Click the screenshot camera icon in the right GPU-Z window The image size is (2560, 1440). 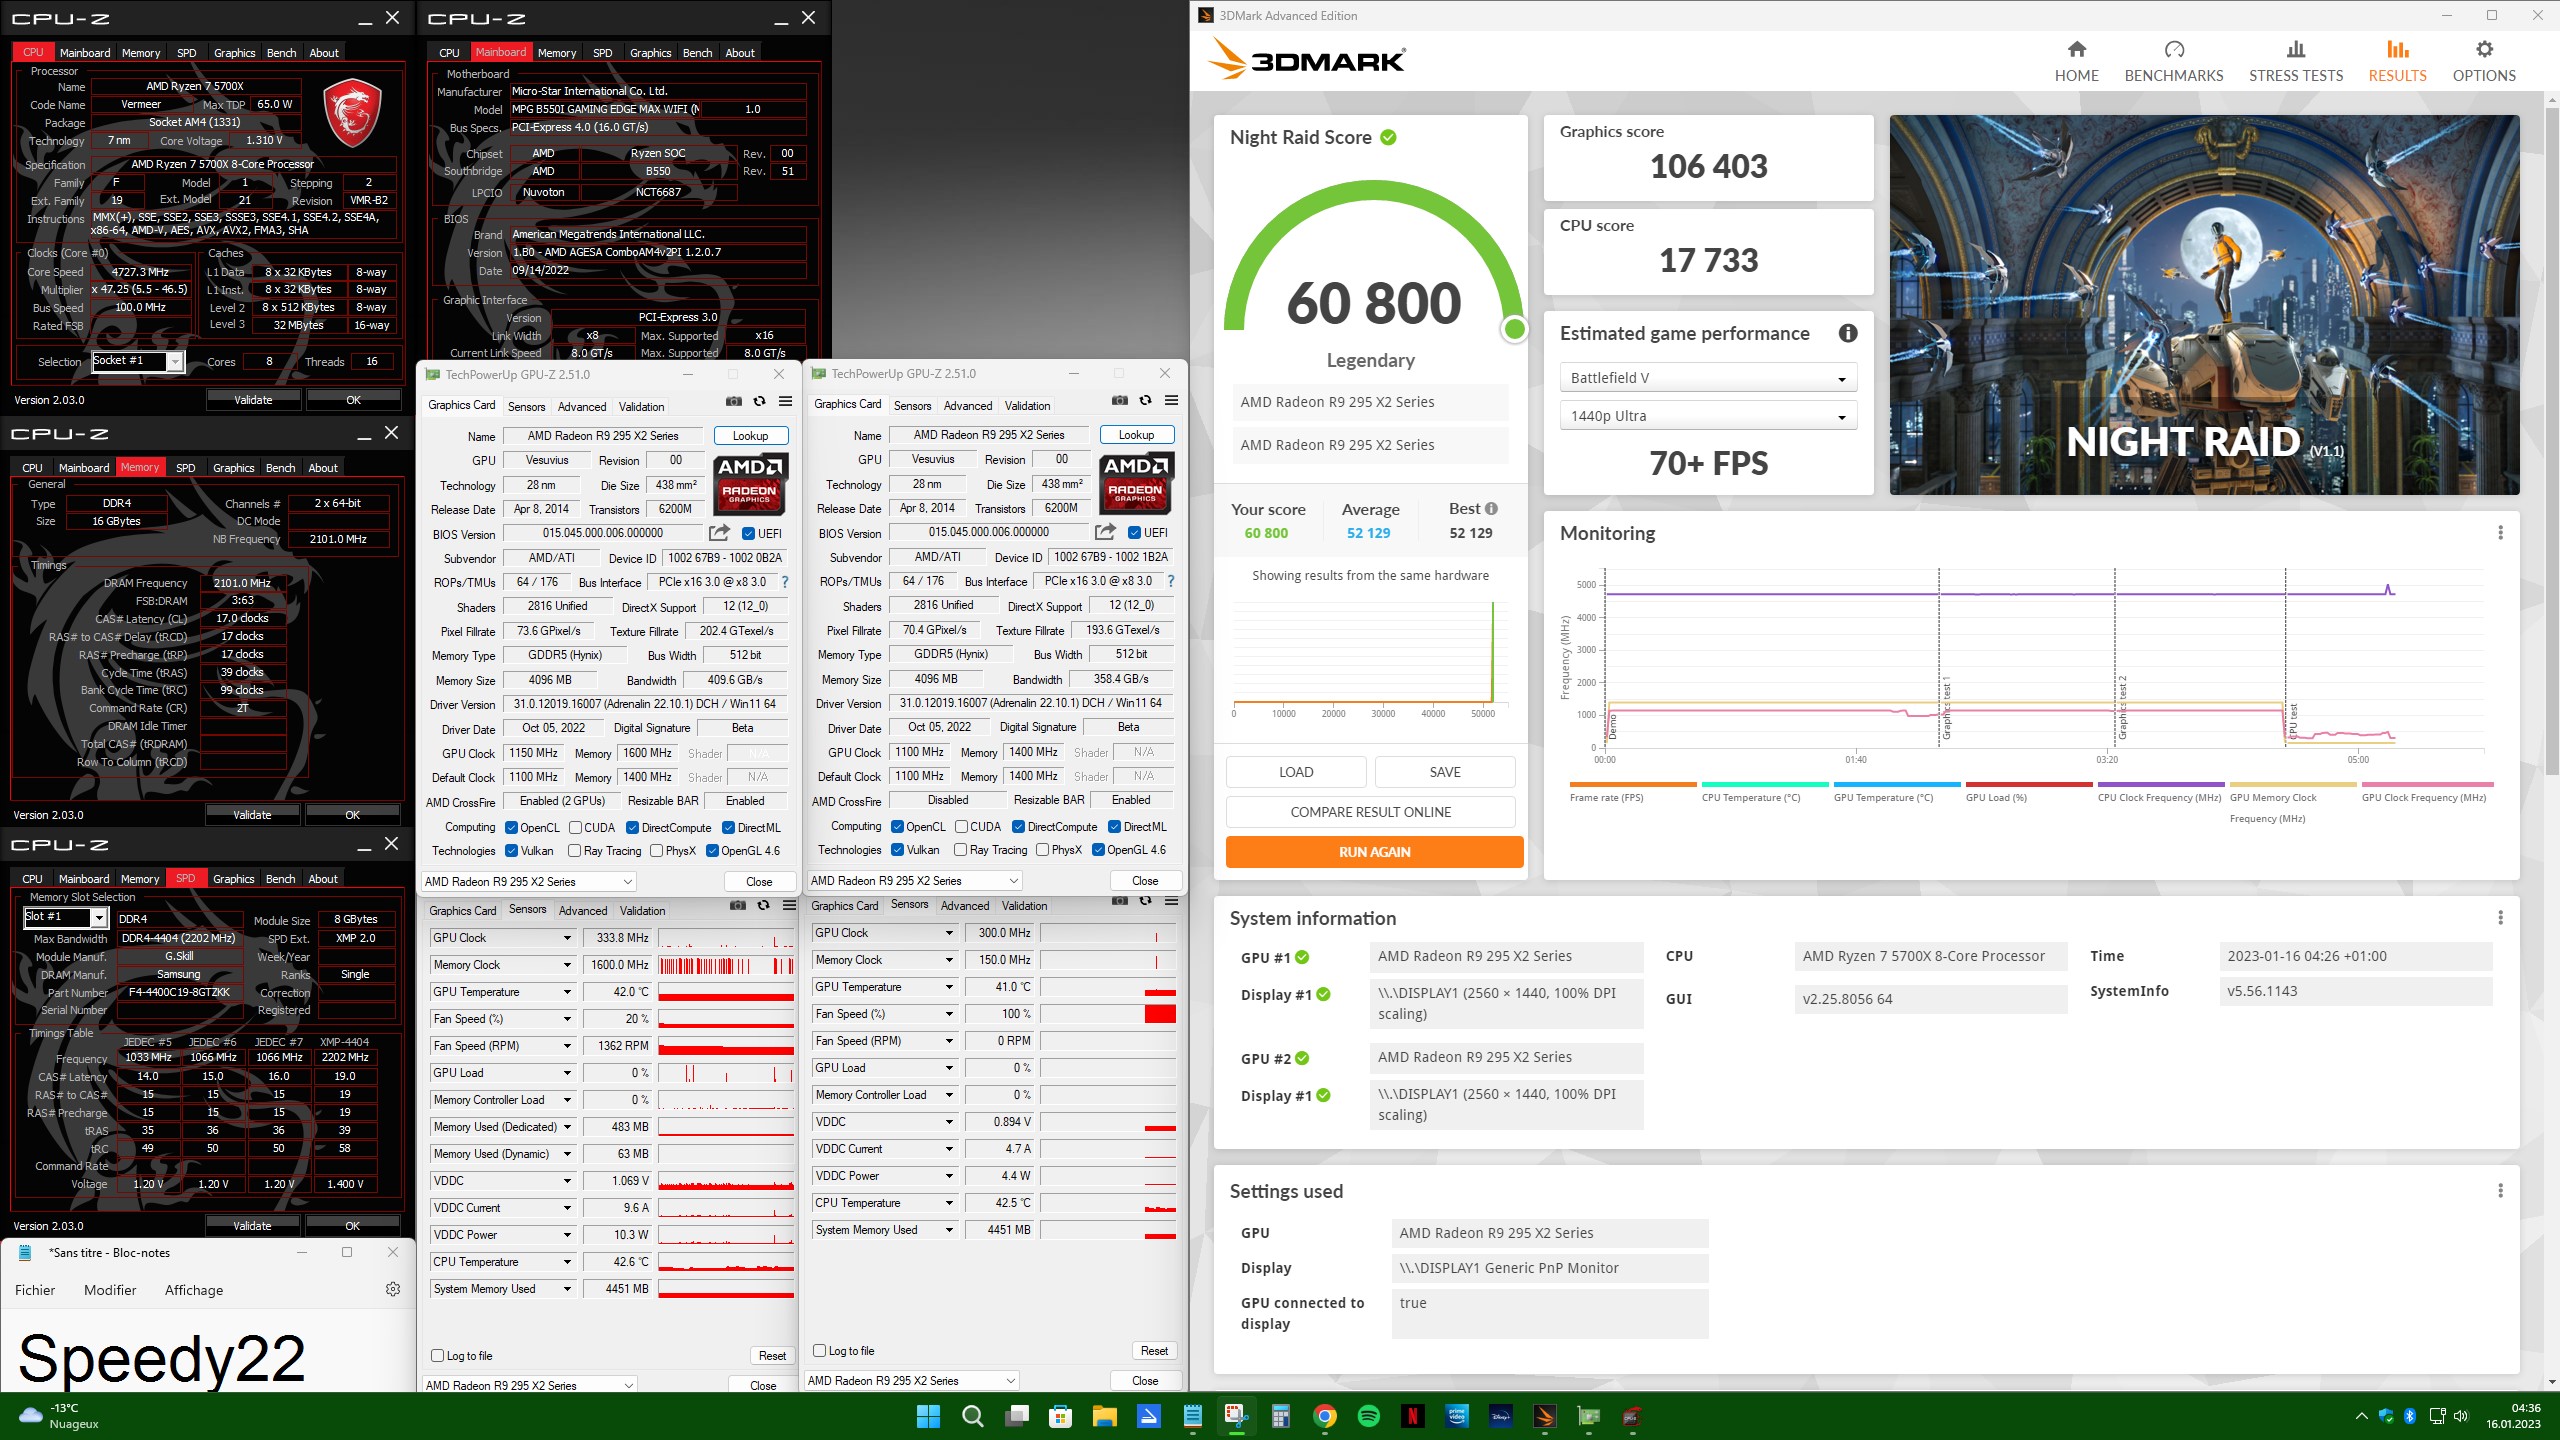tap(1120, 401)
